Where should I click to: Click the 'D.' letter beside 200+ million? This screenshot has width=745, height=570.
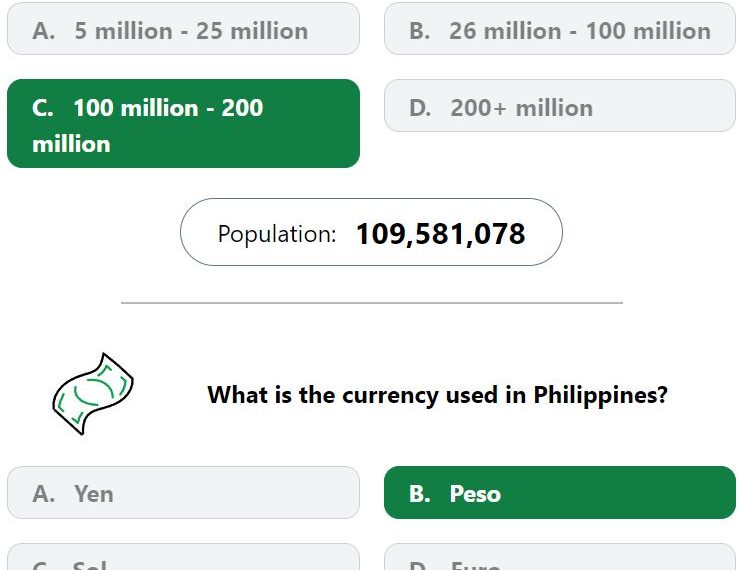click(x=420, y=108)
